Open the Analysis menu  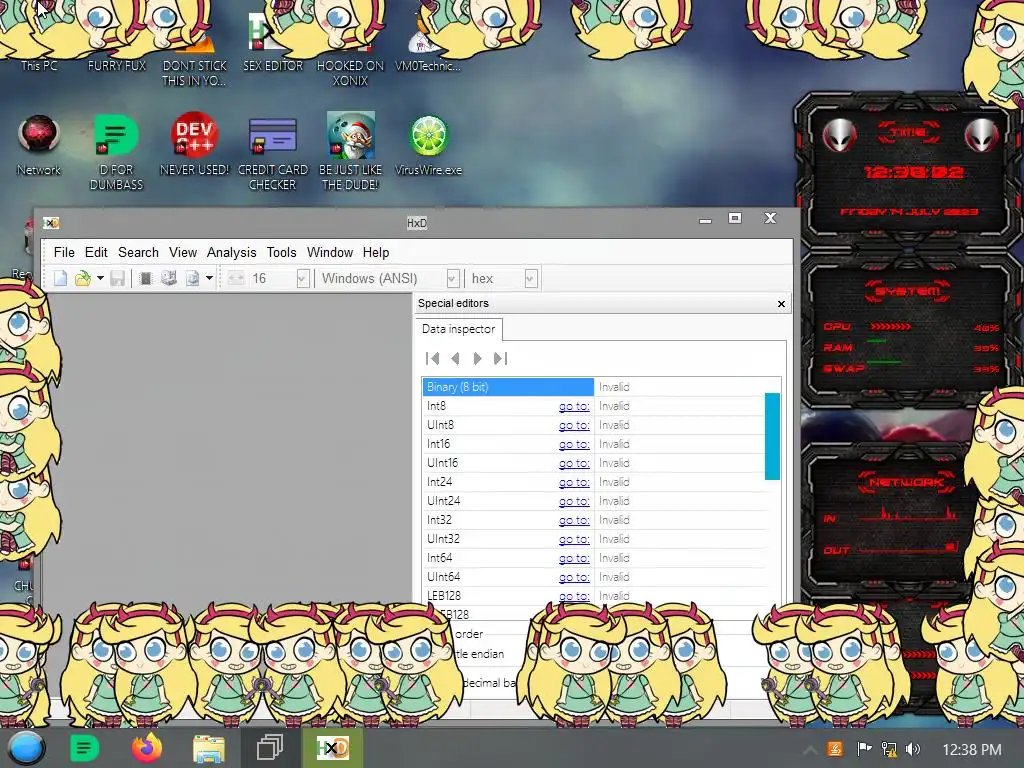(x=232, y=252)
